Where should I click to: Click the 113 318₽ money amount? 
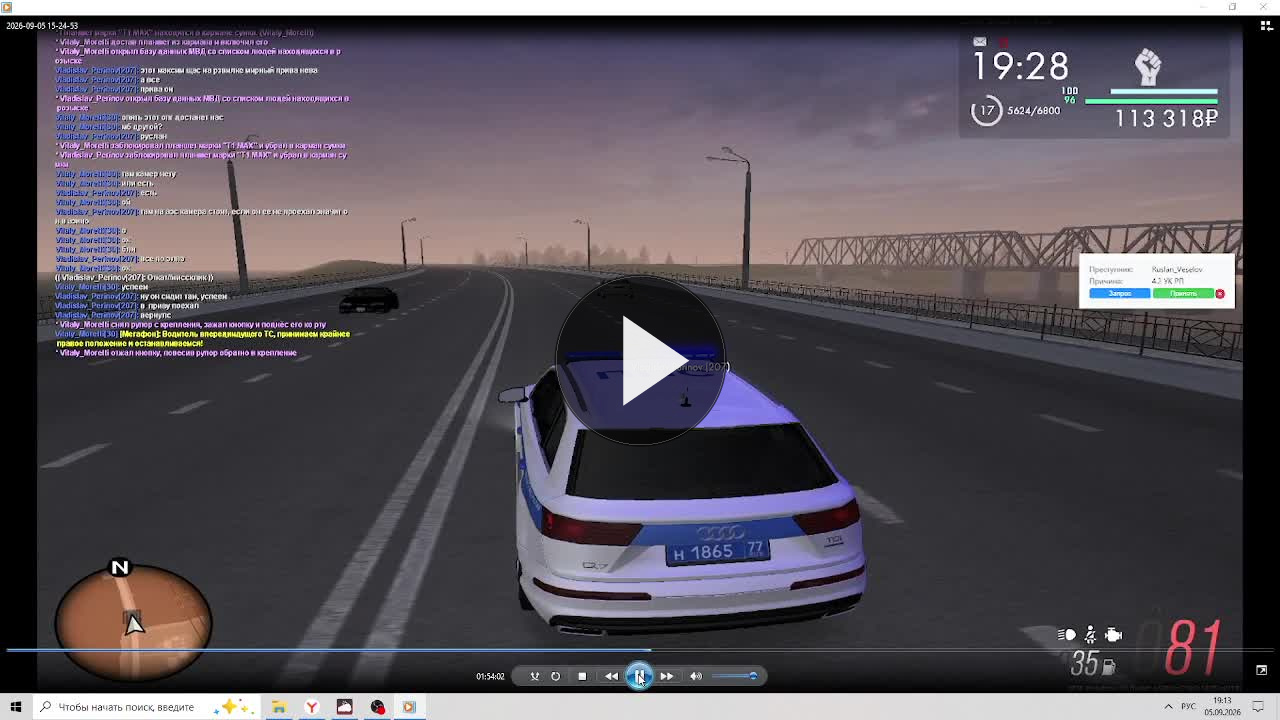(1166, 119)
